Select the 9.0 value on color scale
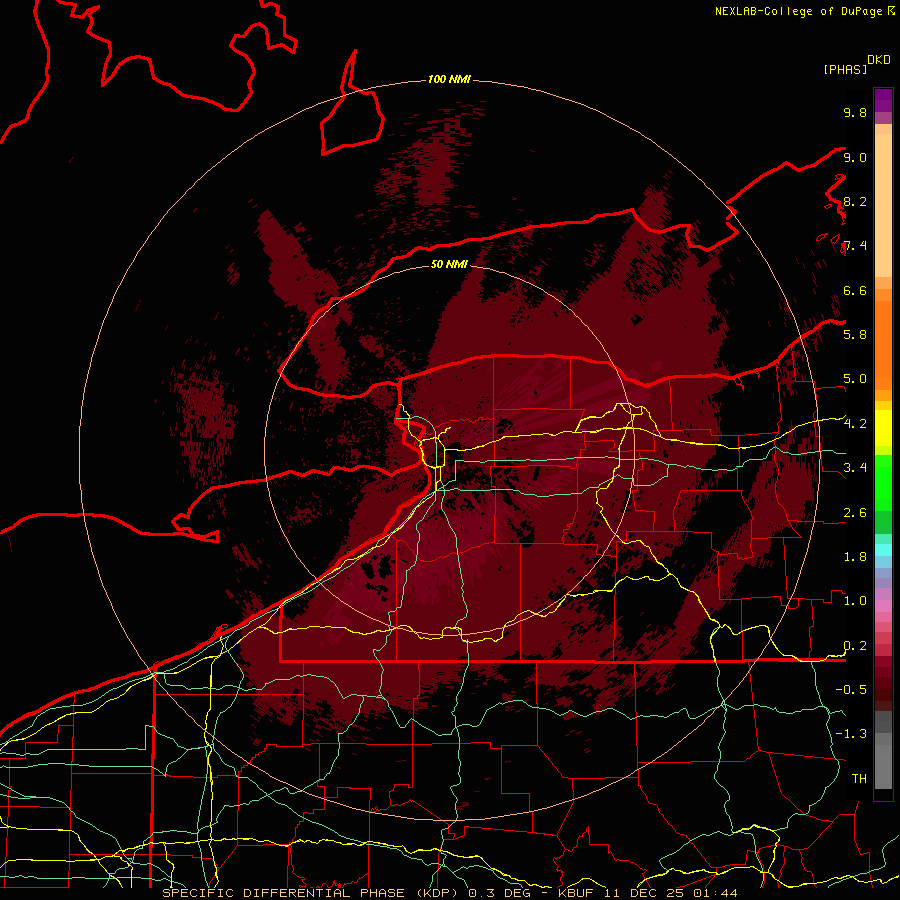 click(x=855, y=157)
